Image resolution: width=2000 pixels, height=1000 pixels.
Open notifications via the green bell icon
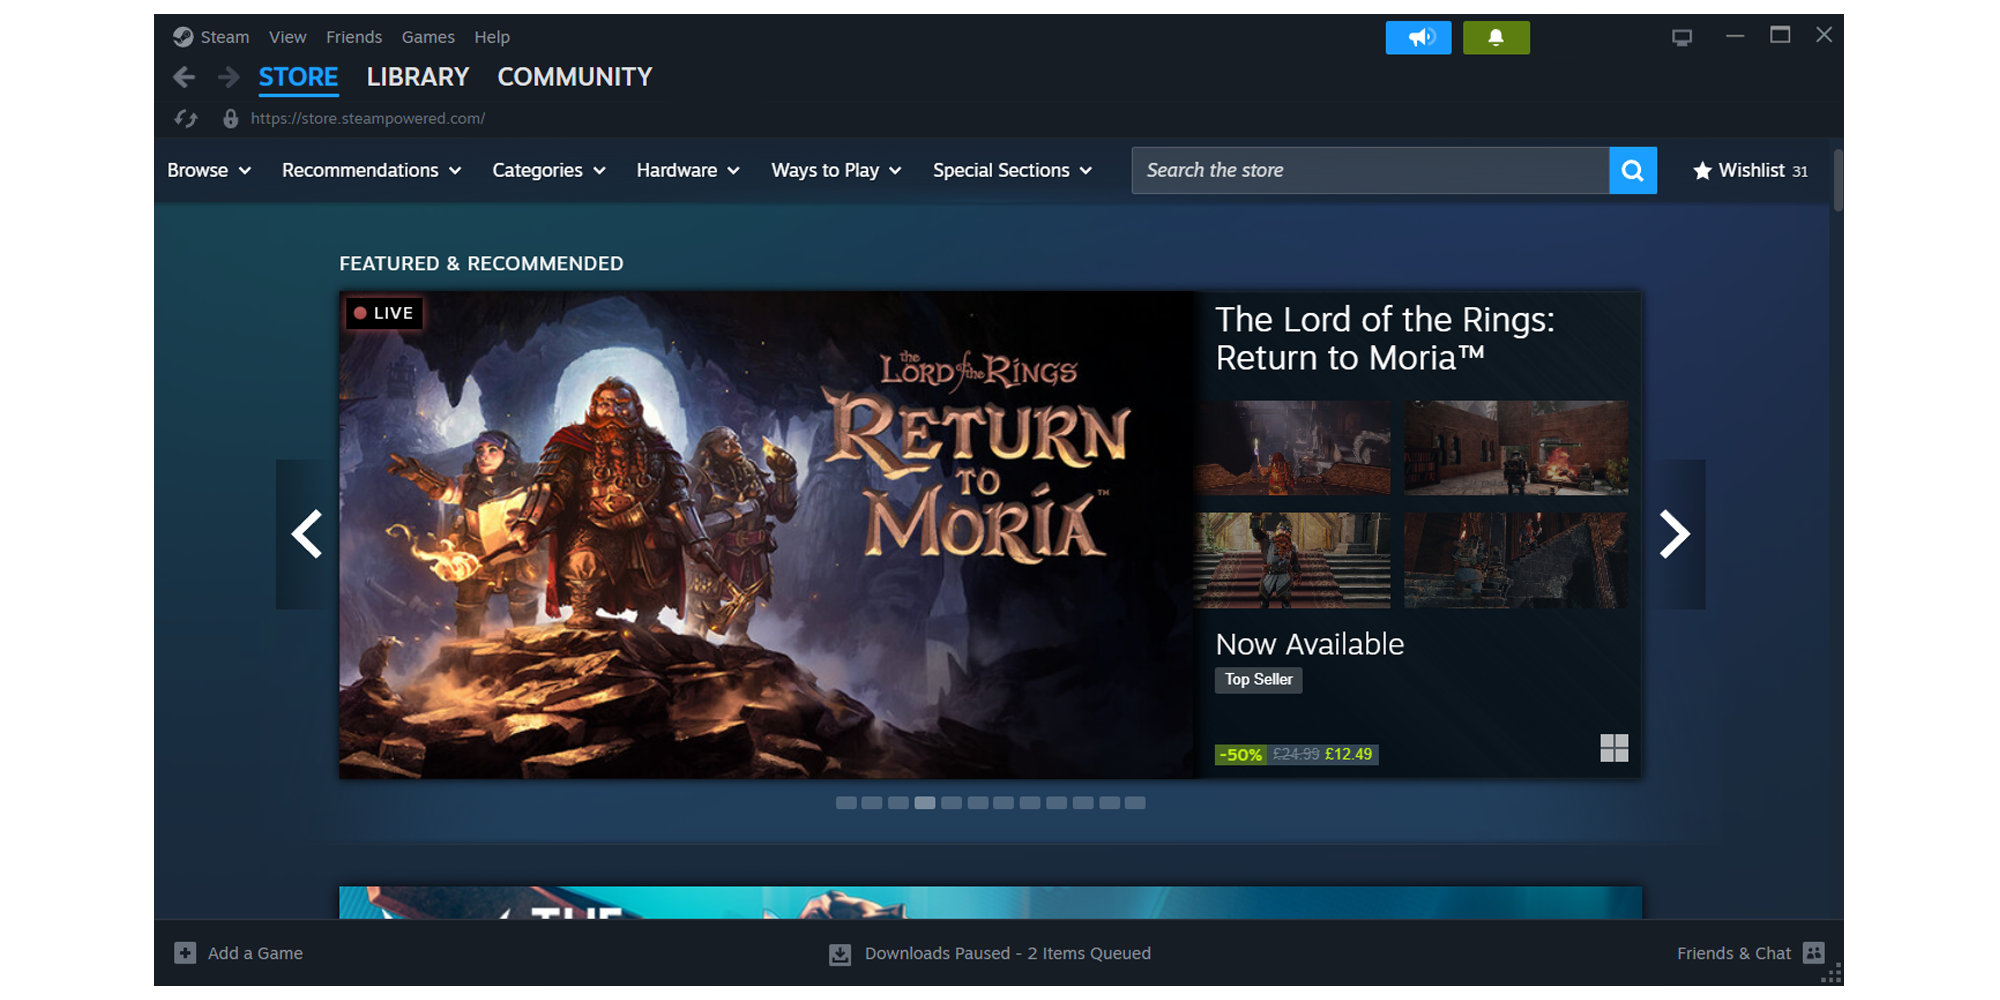(x=1496, y=37)
